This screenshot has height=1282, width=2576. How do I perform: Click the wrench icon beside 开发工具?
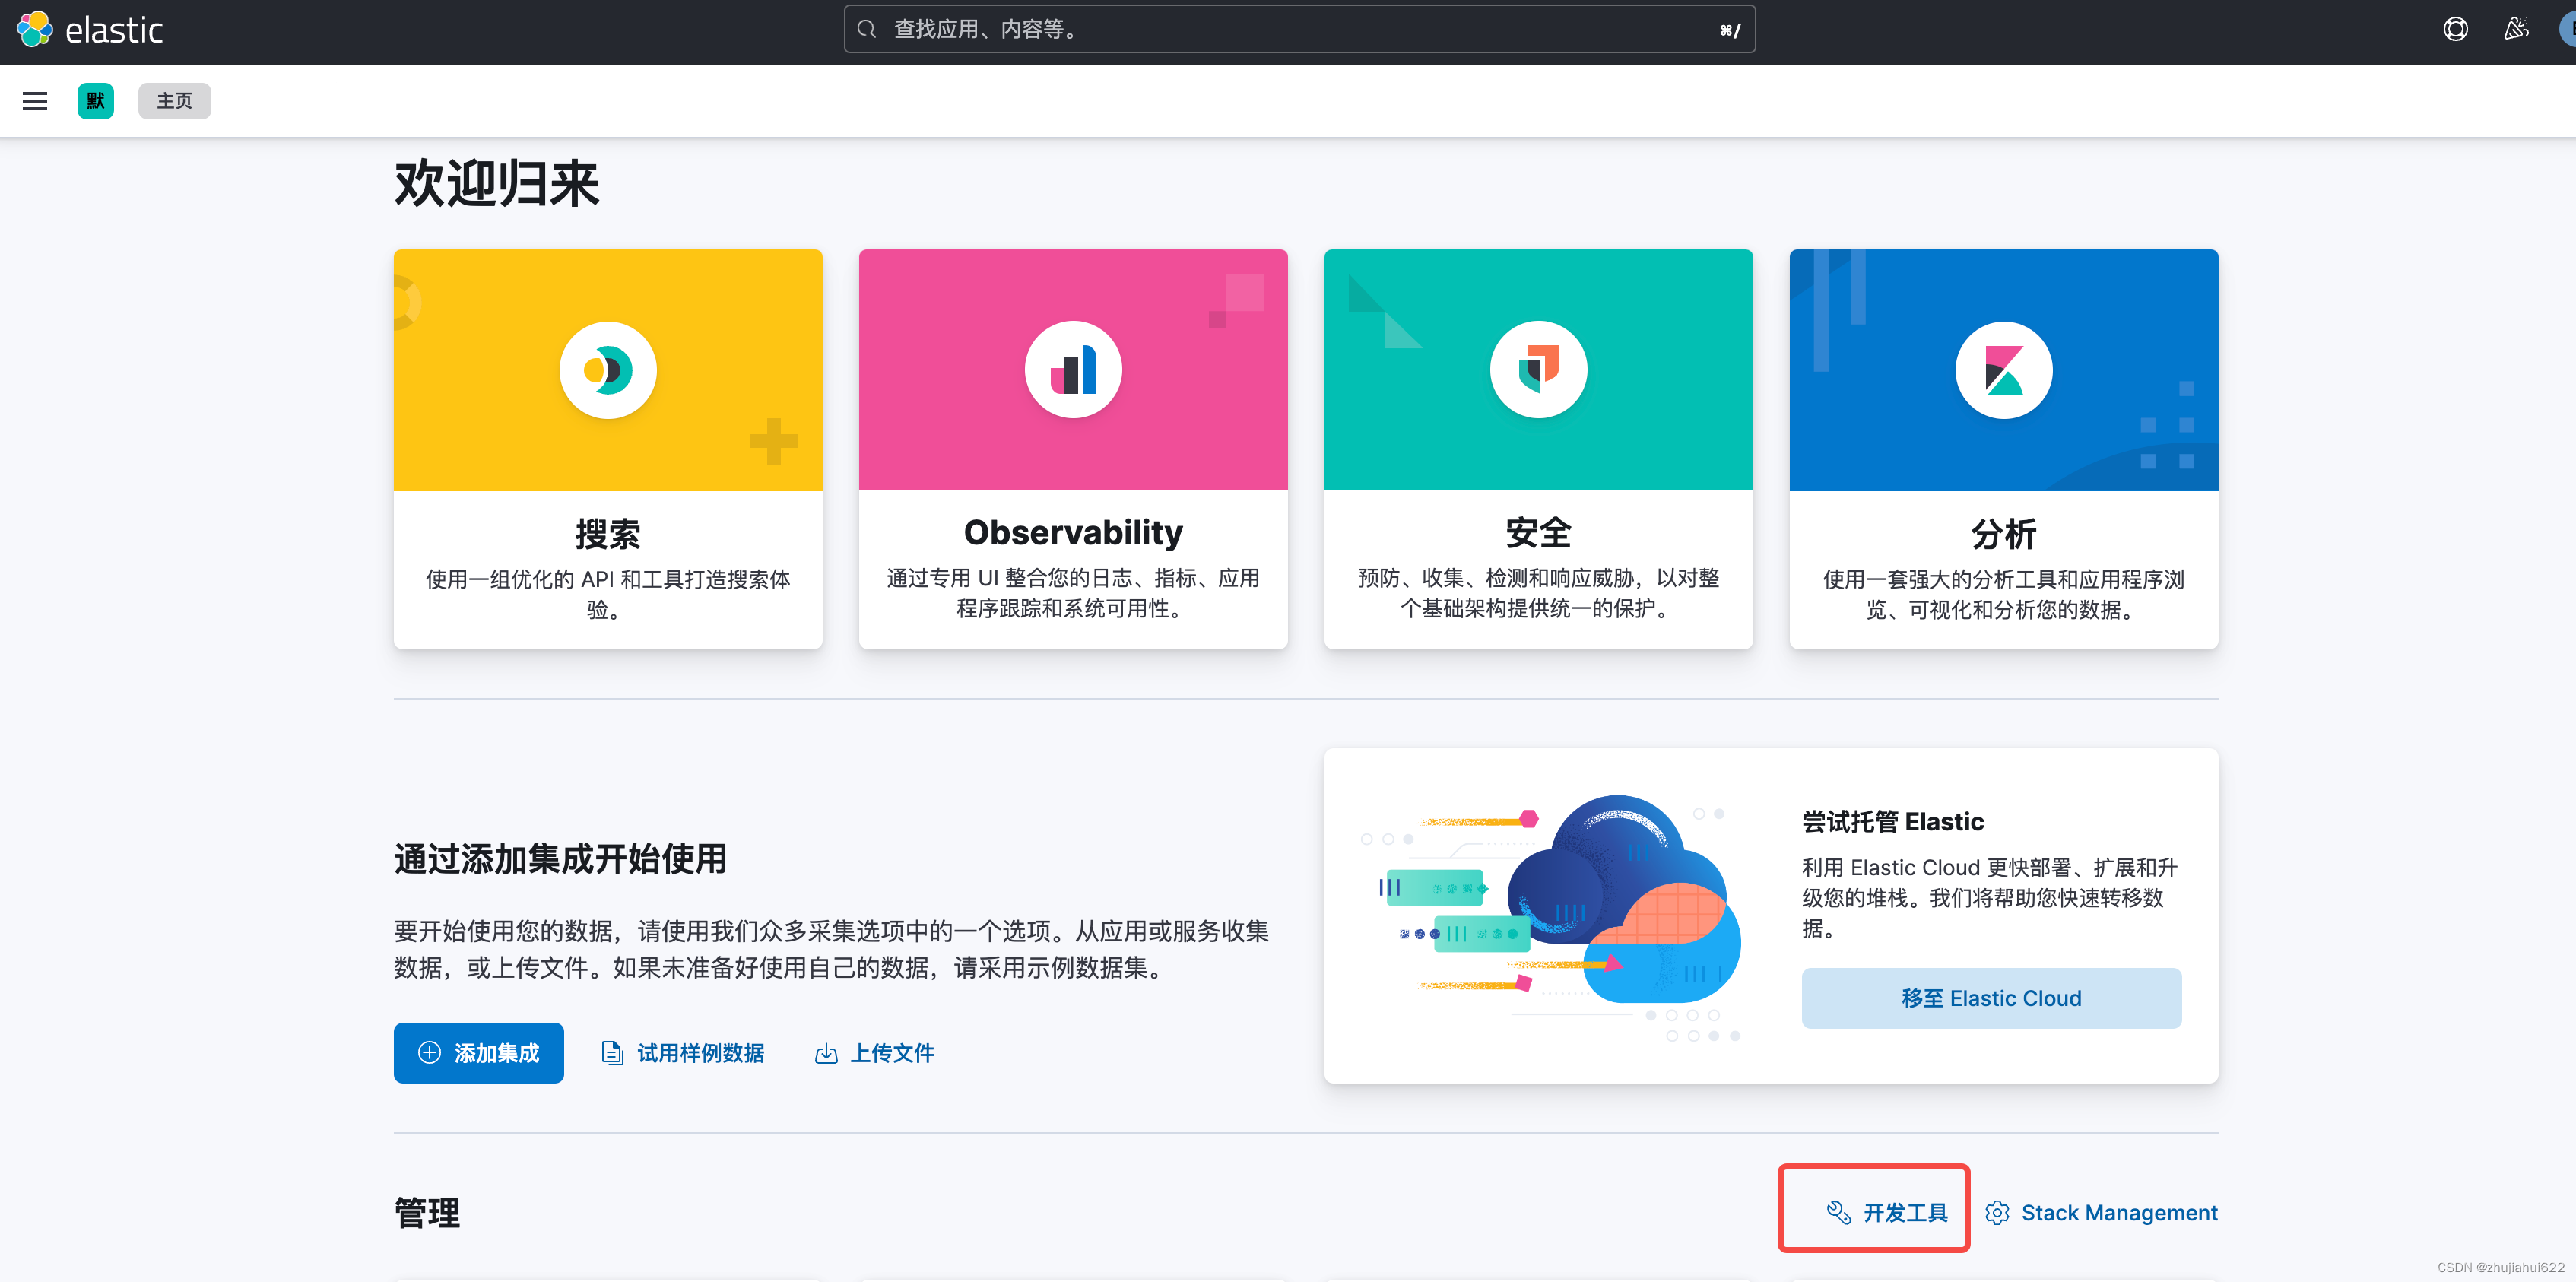1839,1213
